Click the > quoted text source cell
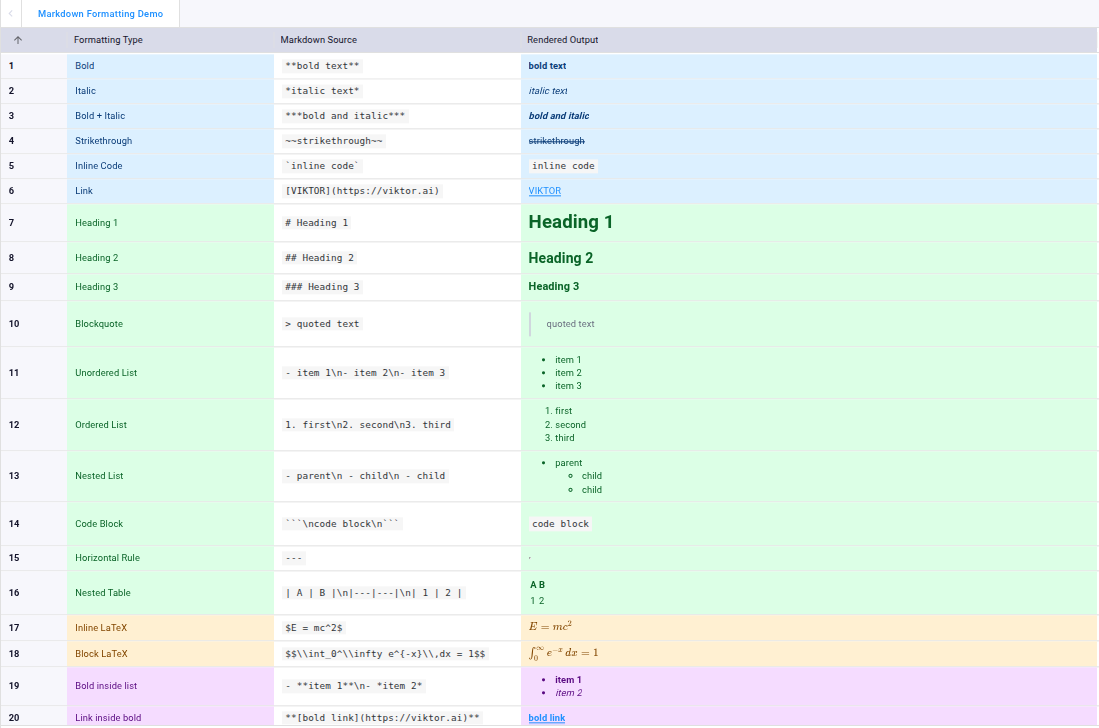The width and height of the screenshot is (1099, 728). click(397, 324)
